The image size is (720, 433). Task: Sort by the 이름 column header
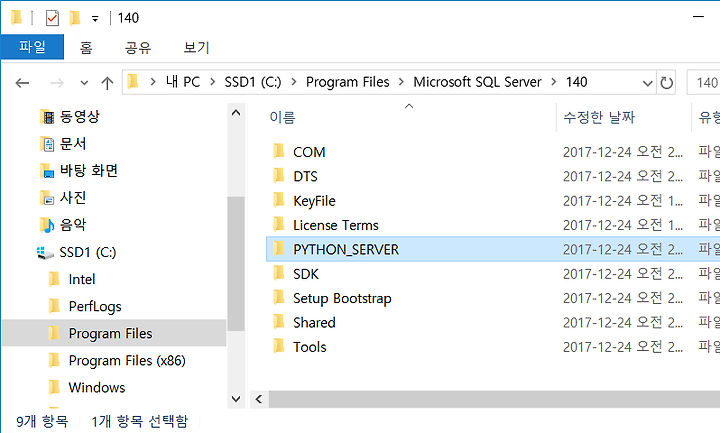coord(282,118)
